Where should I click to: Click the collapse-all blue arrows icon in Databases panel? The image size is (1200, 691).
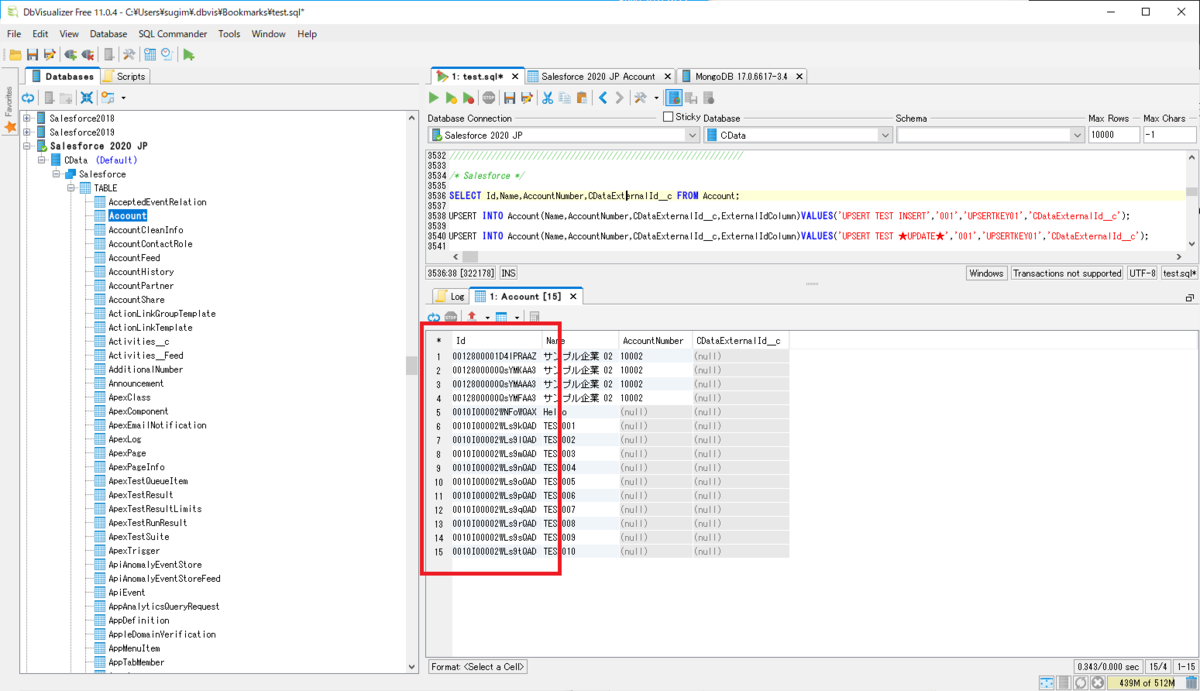tap(87, 98)
